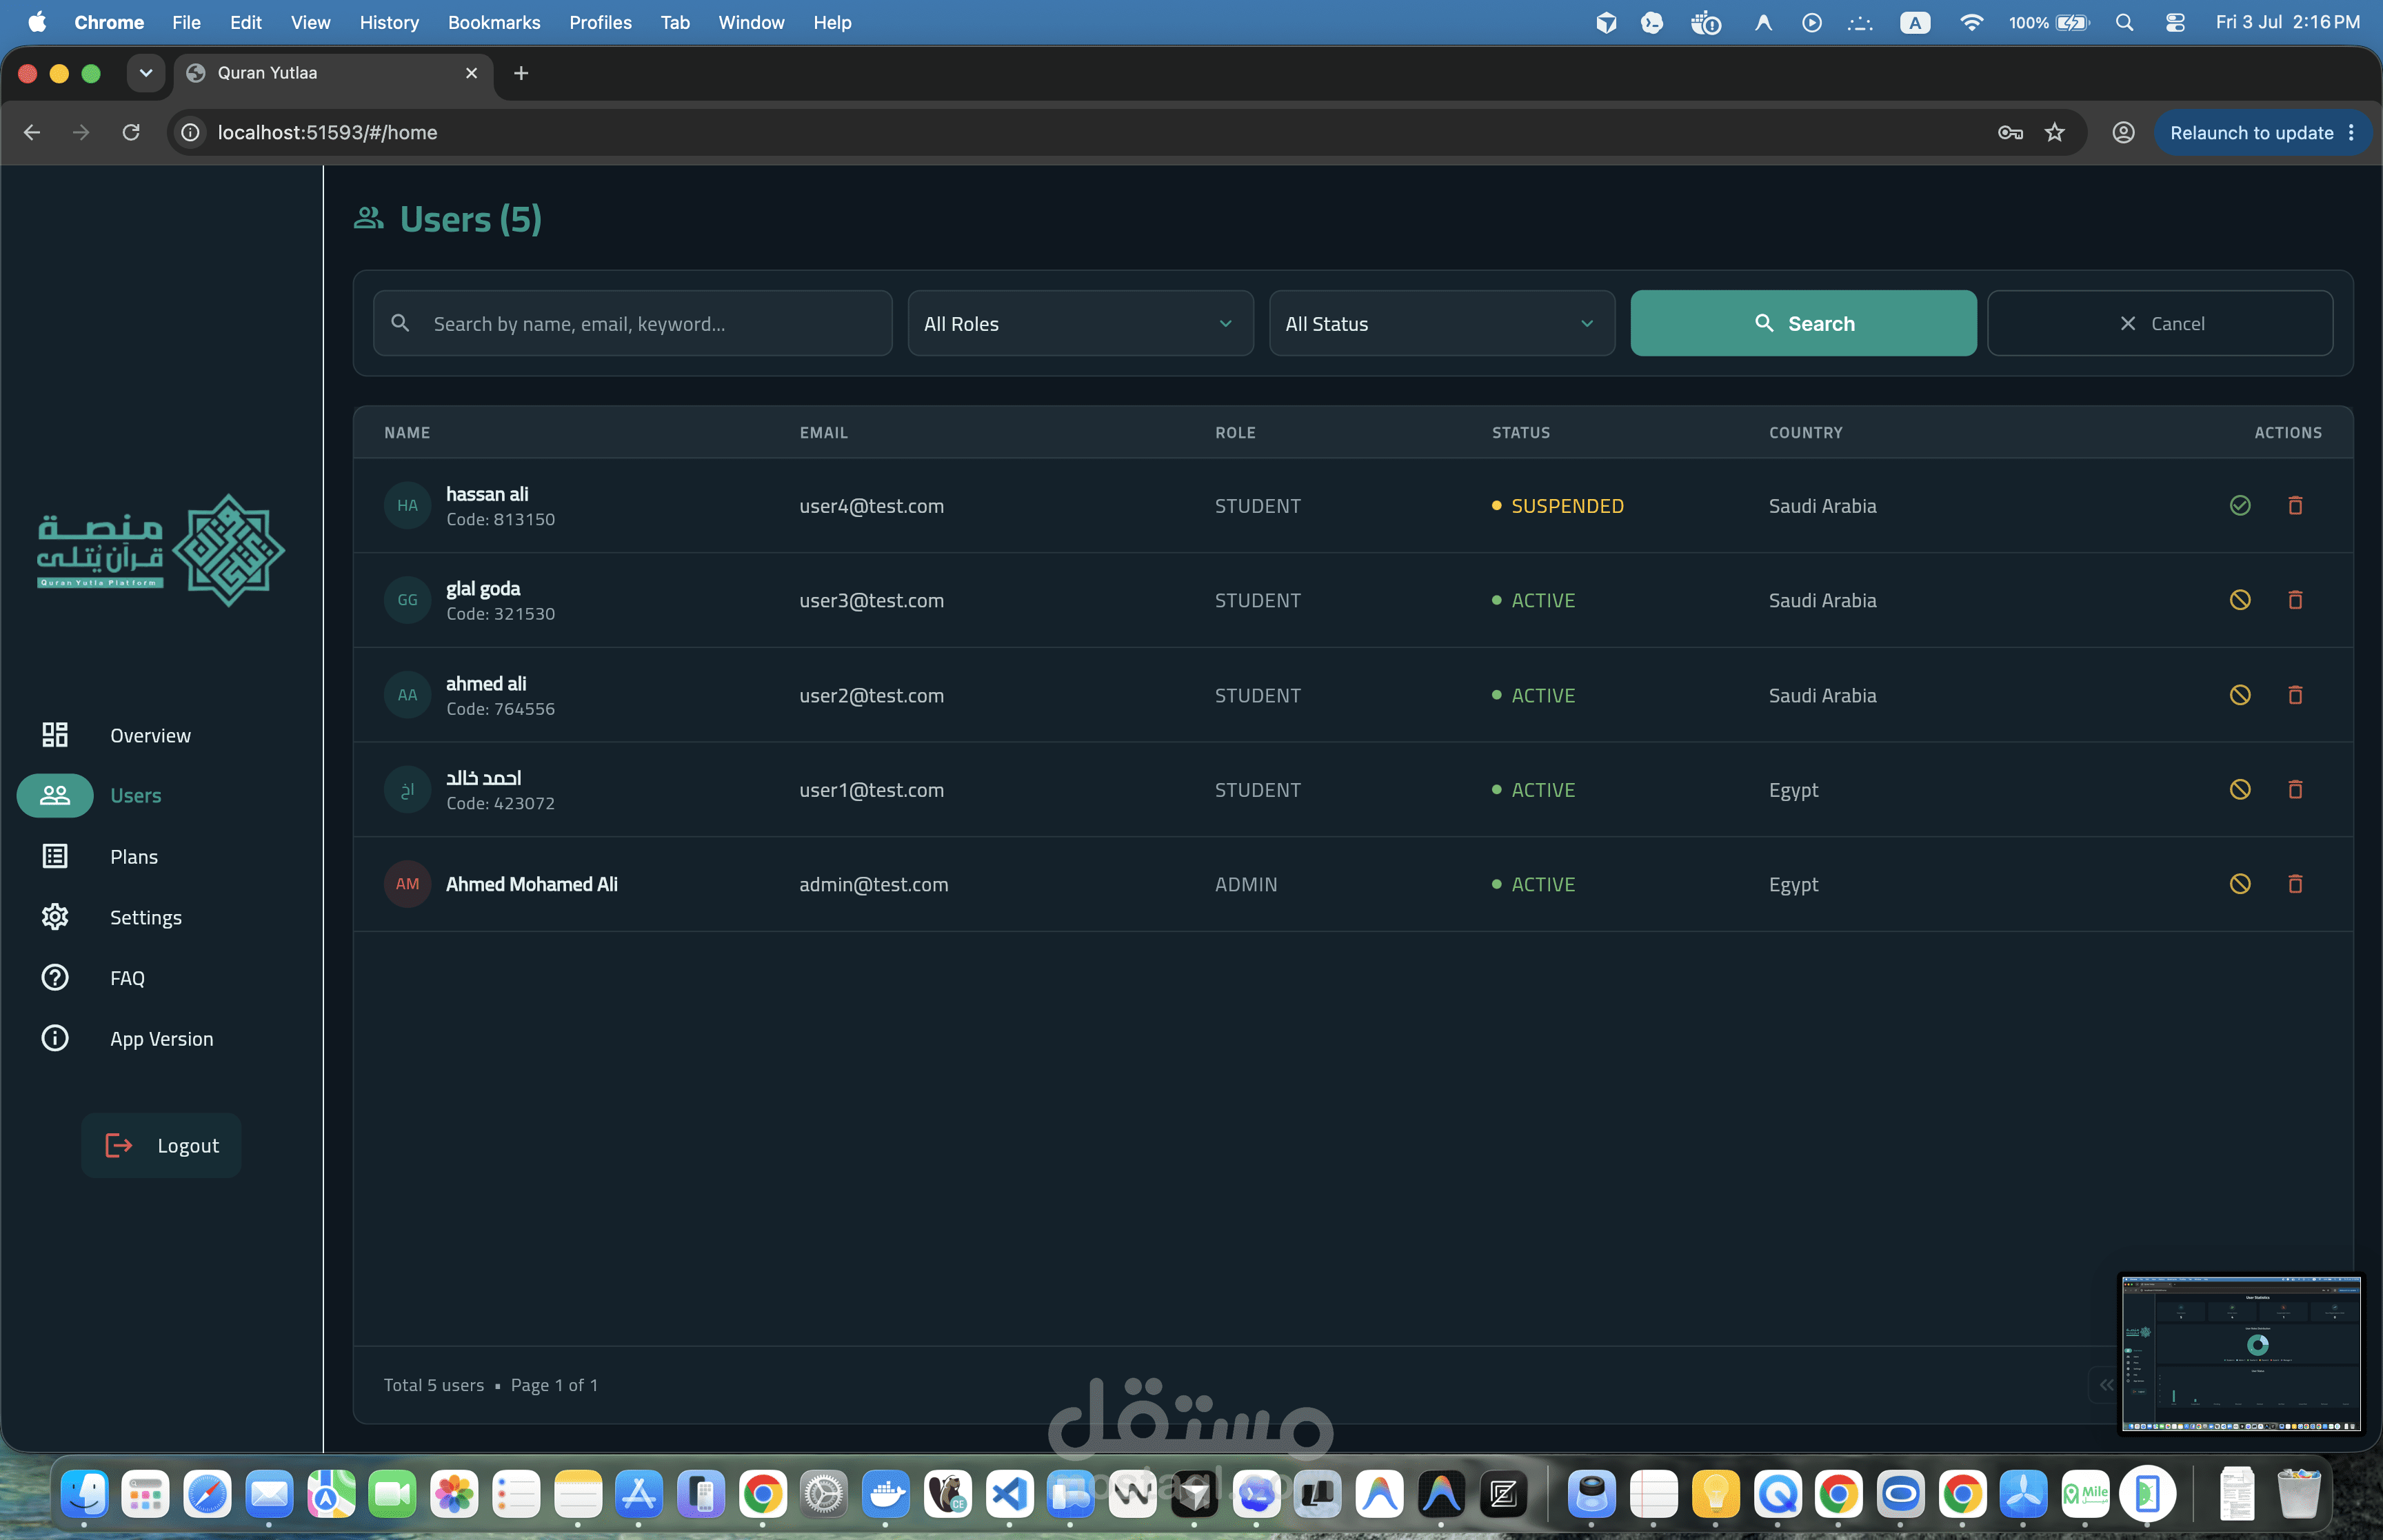Delete user ahmed ali

pyautogui.click(x=2295, y=695)
